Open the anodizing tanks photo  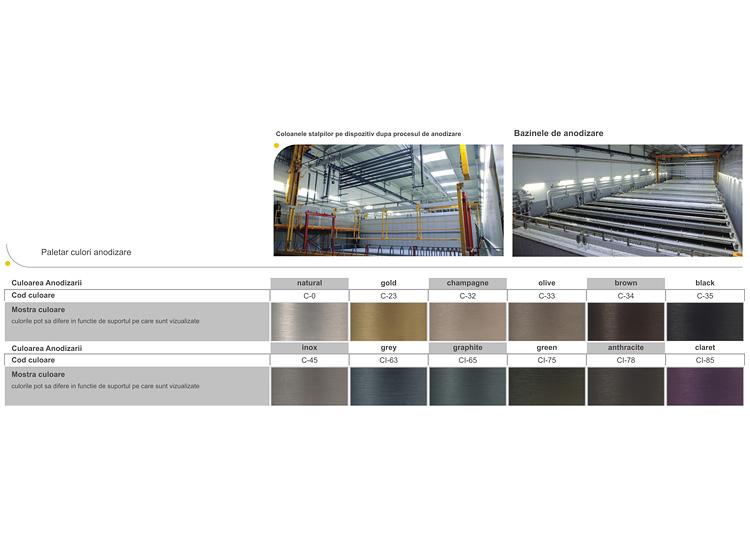coord(627,200)
